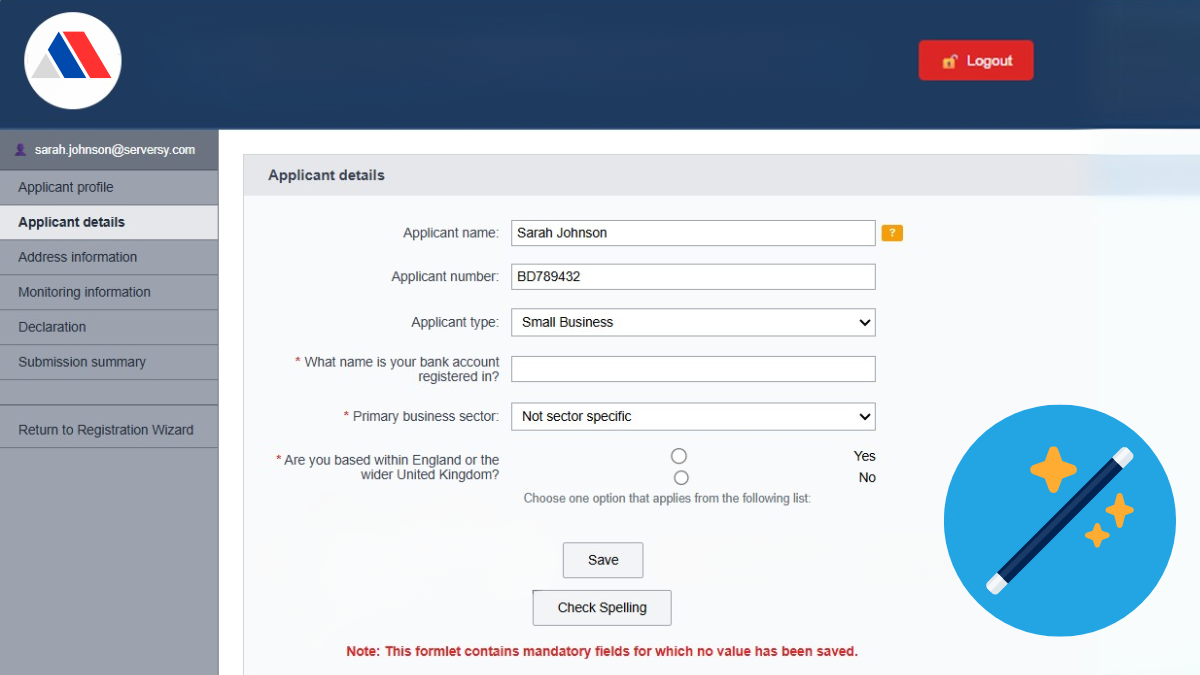This screenshot has width=1200, height=675.
Task: Click the user icon beside sarah.johnson@serversy.com
Action: [21, 150]
